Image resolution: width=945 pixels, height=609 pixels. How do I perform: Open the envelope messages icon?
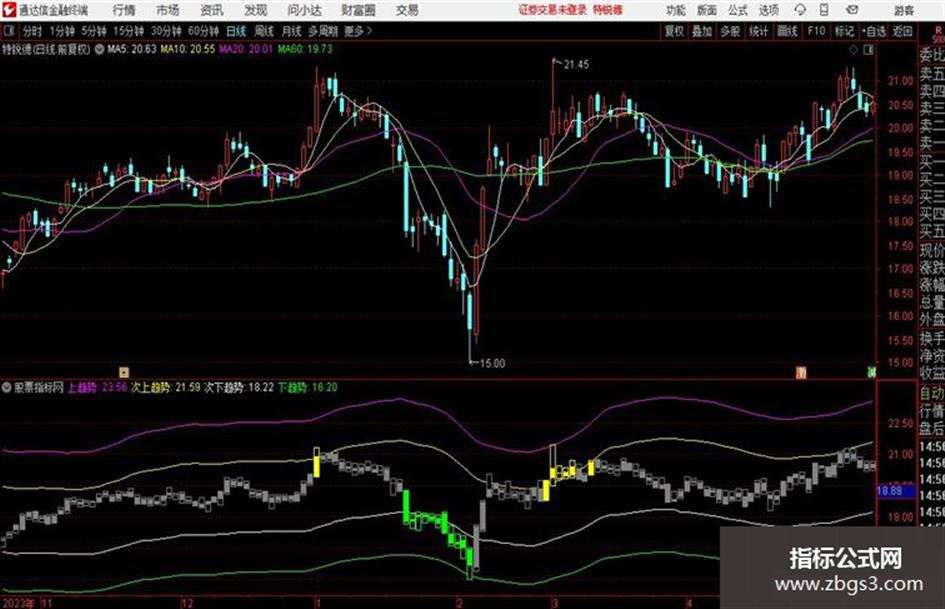click(x=852, y=10)
